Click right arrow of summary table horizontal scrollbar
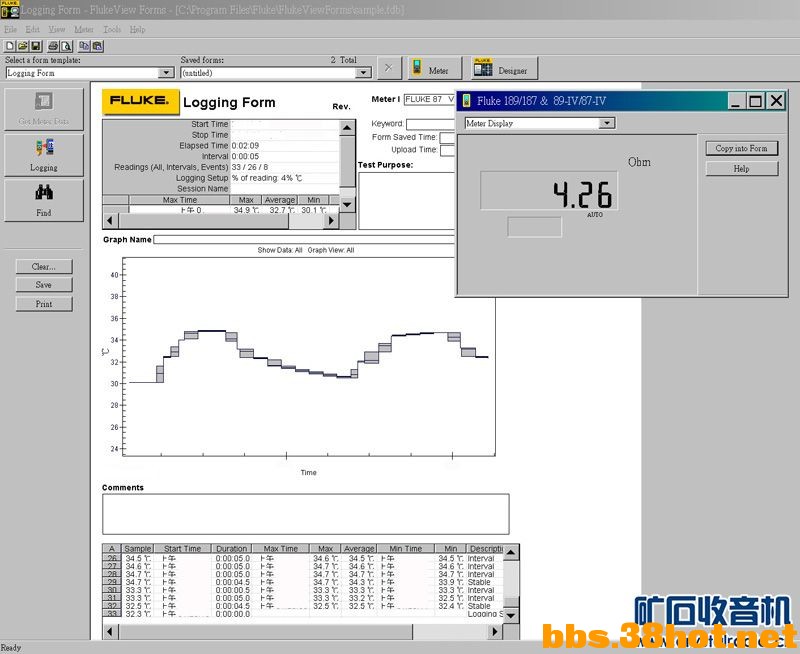 (x=331, y=221)
